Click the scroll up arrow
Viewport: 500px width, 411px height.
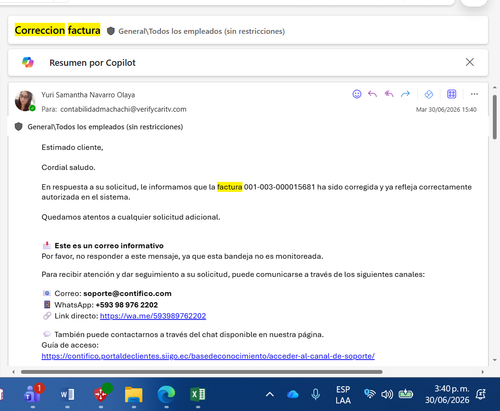coord(495,88)
